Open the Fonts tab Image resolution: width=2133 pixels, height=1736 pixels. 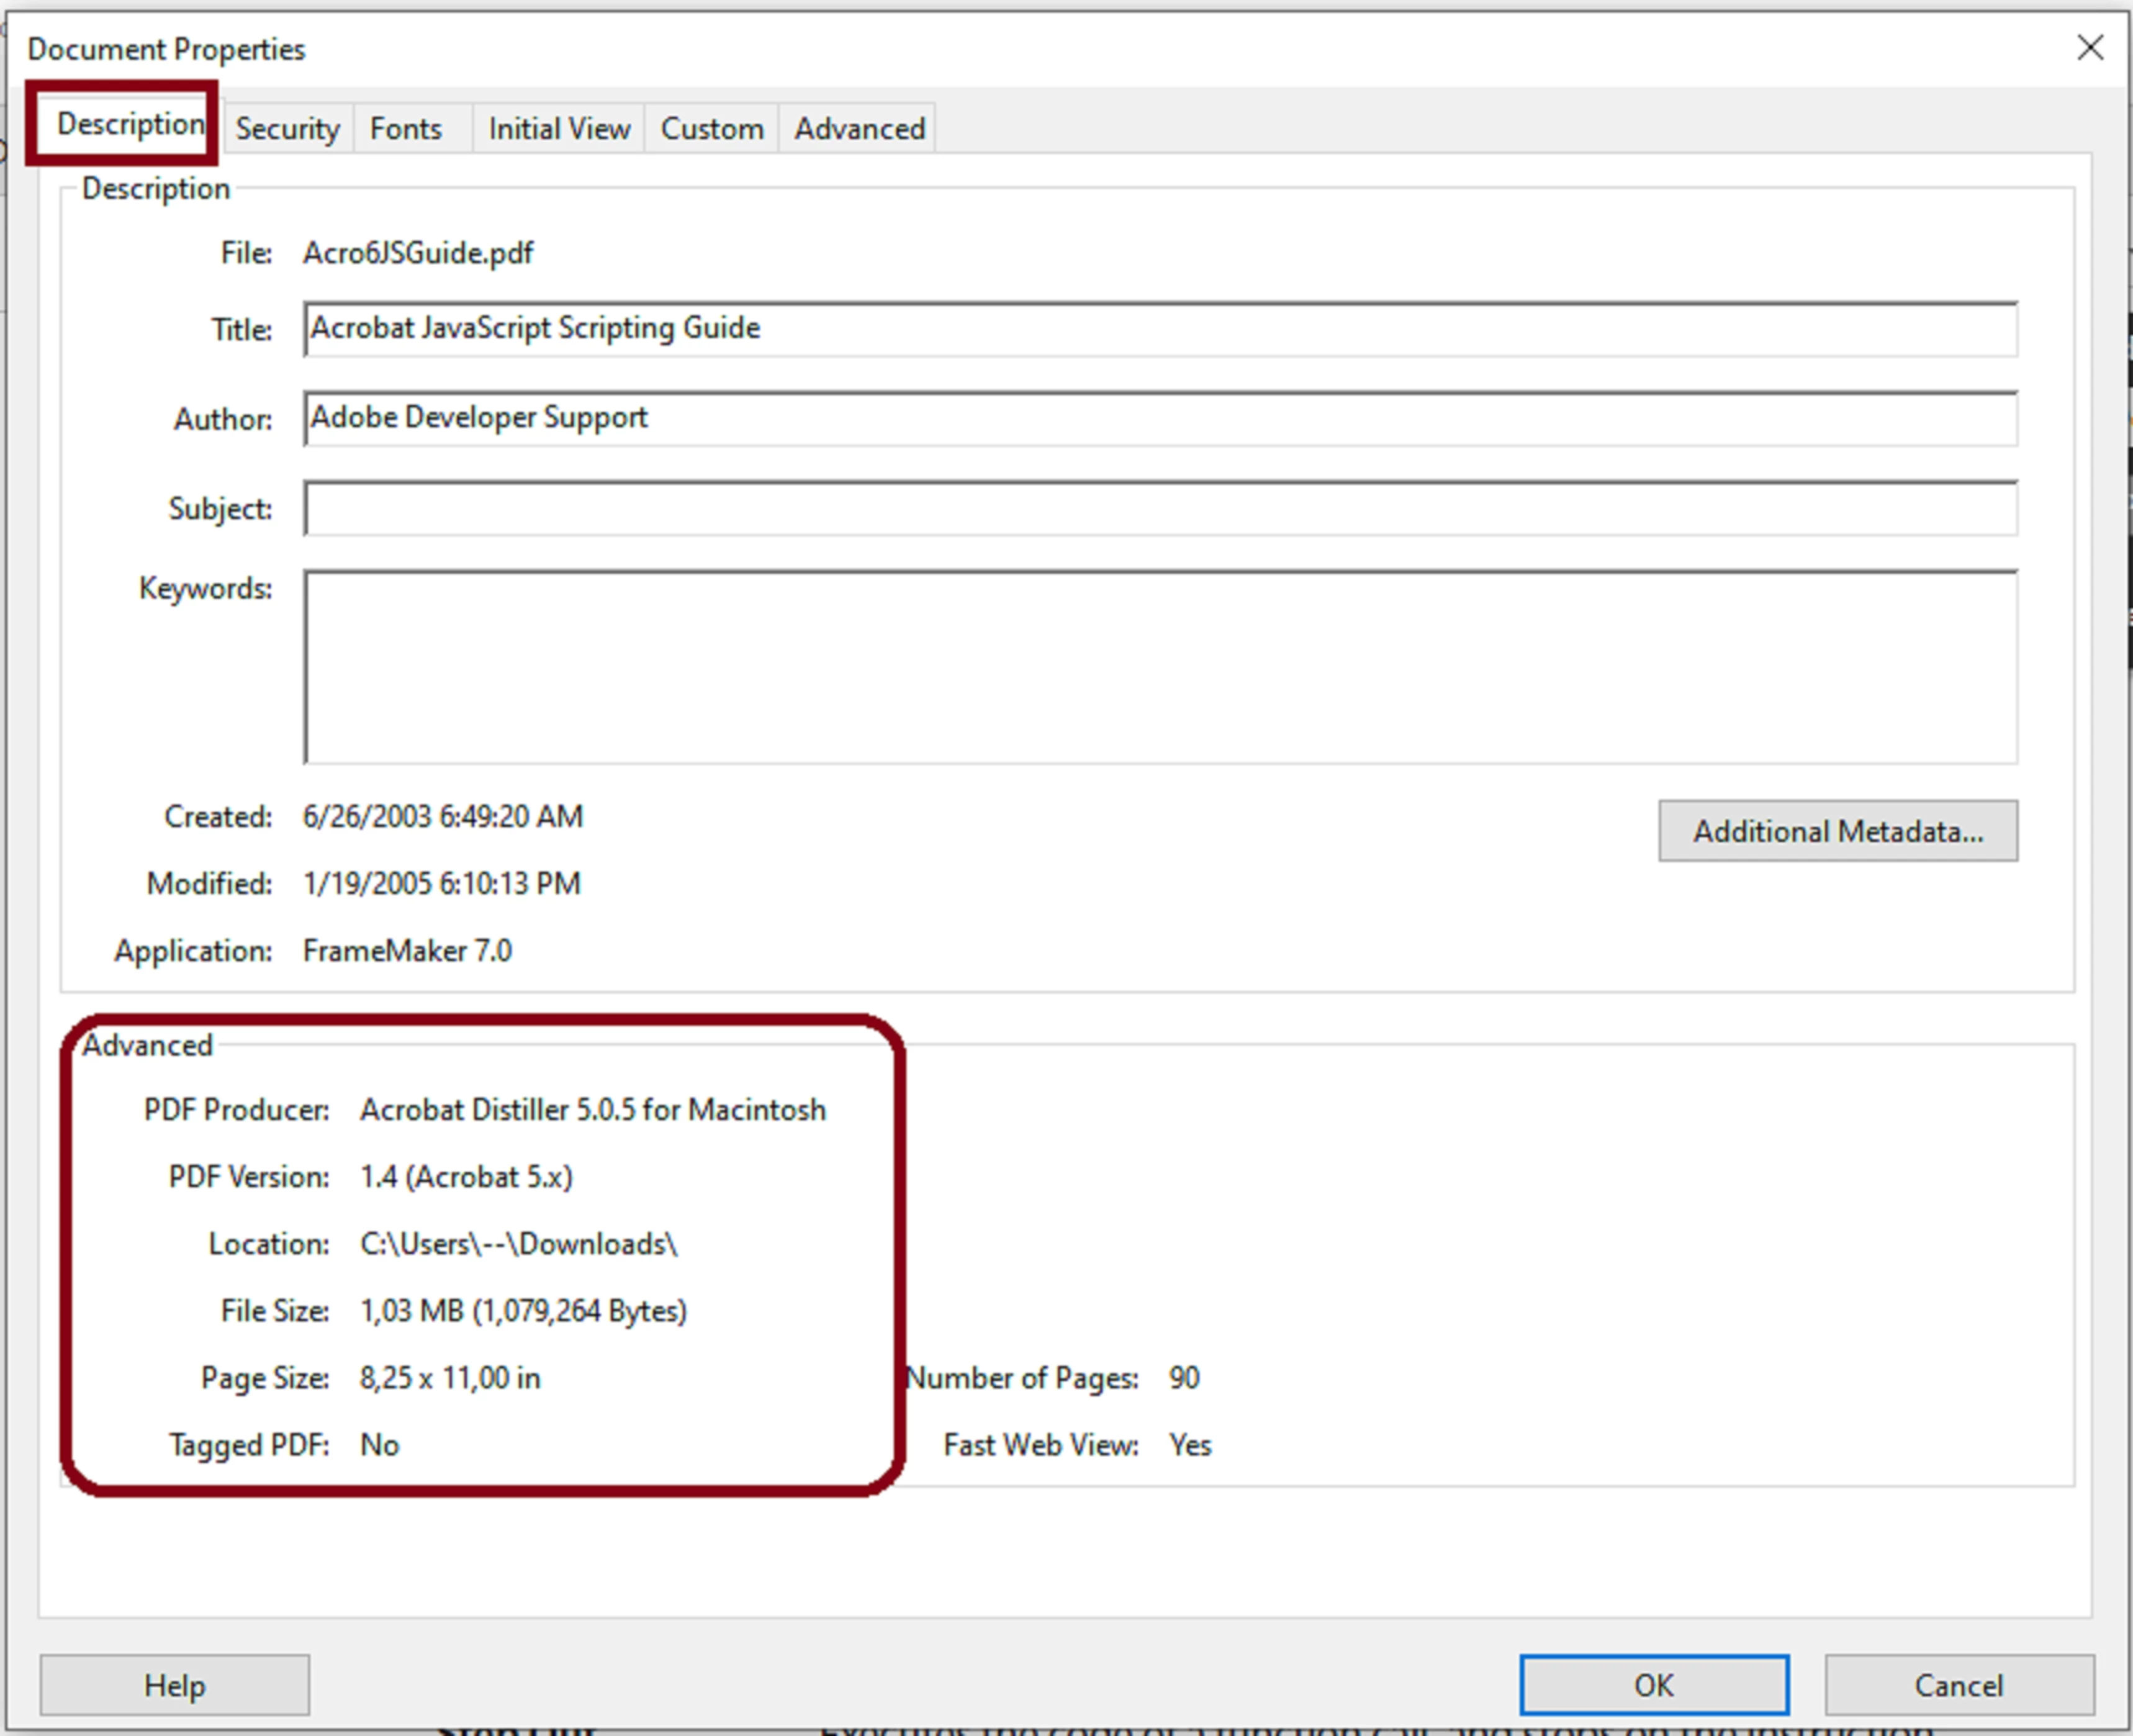tap(406, 129)
